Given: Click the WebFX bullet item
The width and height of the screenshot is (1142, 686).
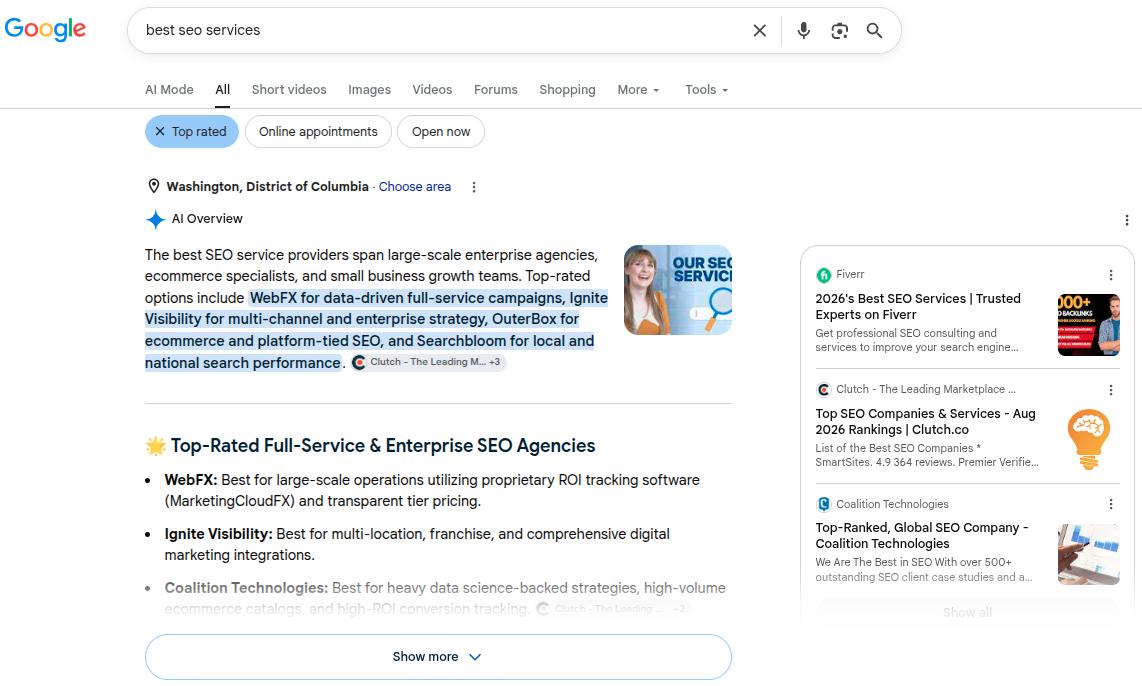Looking at the screenshot, I should coord(432,491).
